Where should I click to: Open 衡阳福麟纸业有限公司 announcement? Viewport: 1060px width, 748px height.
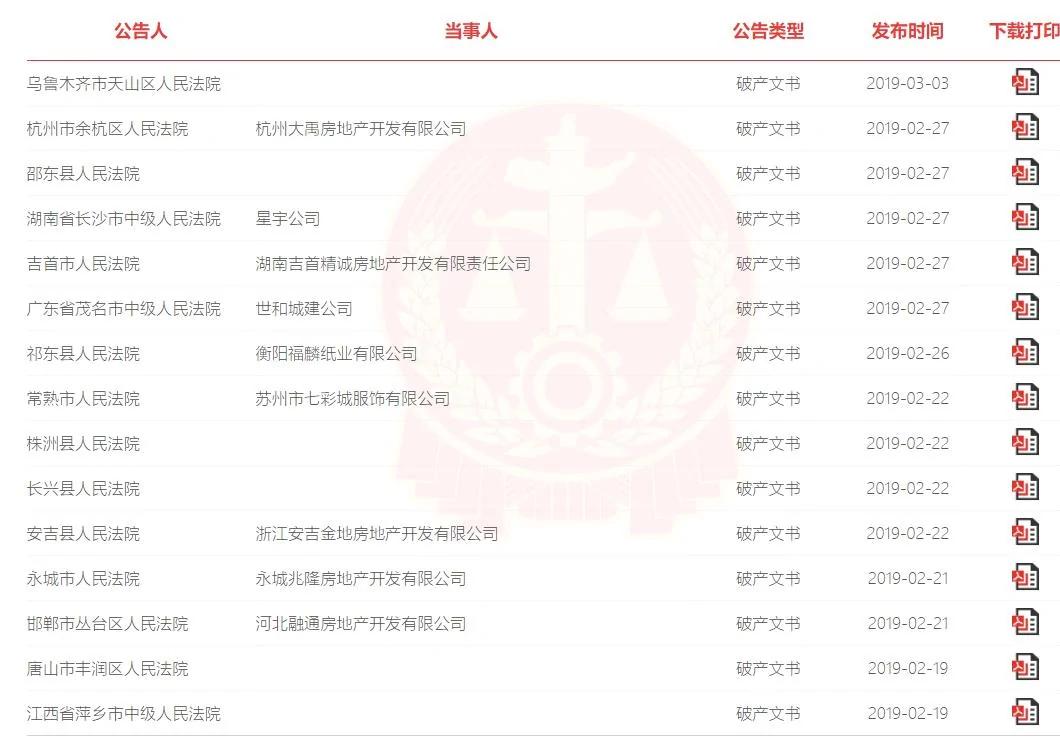tap(337, 354)
